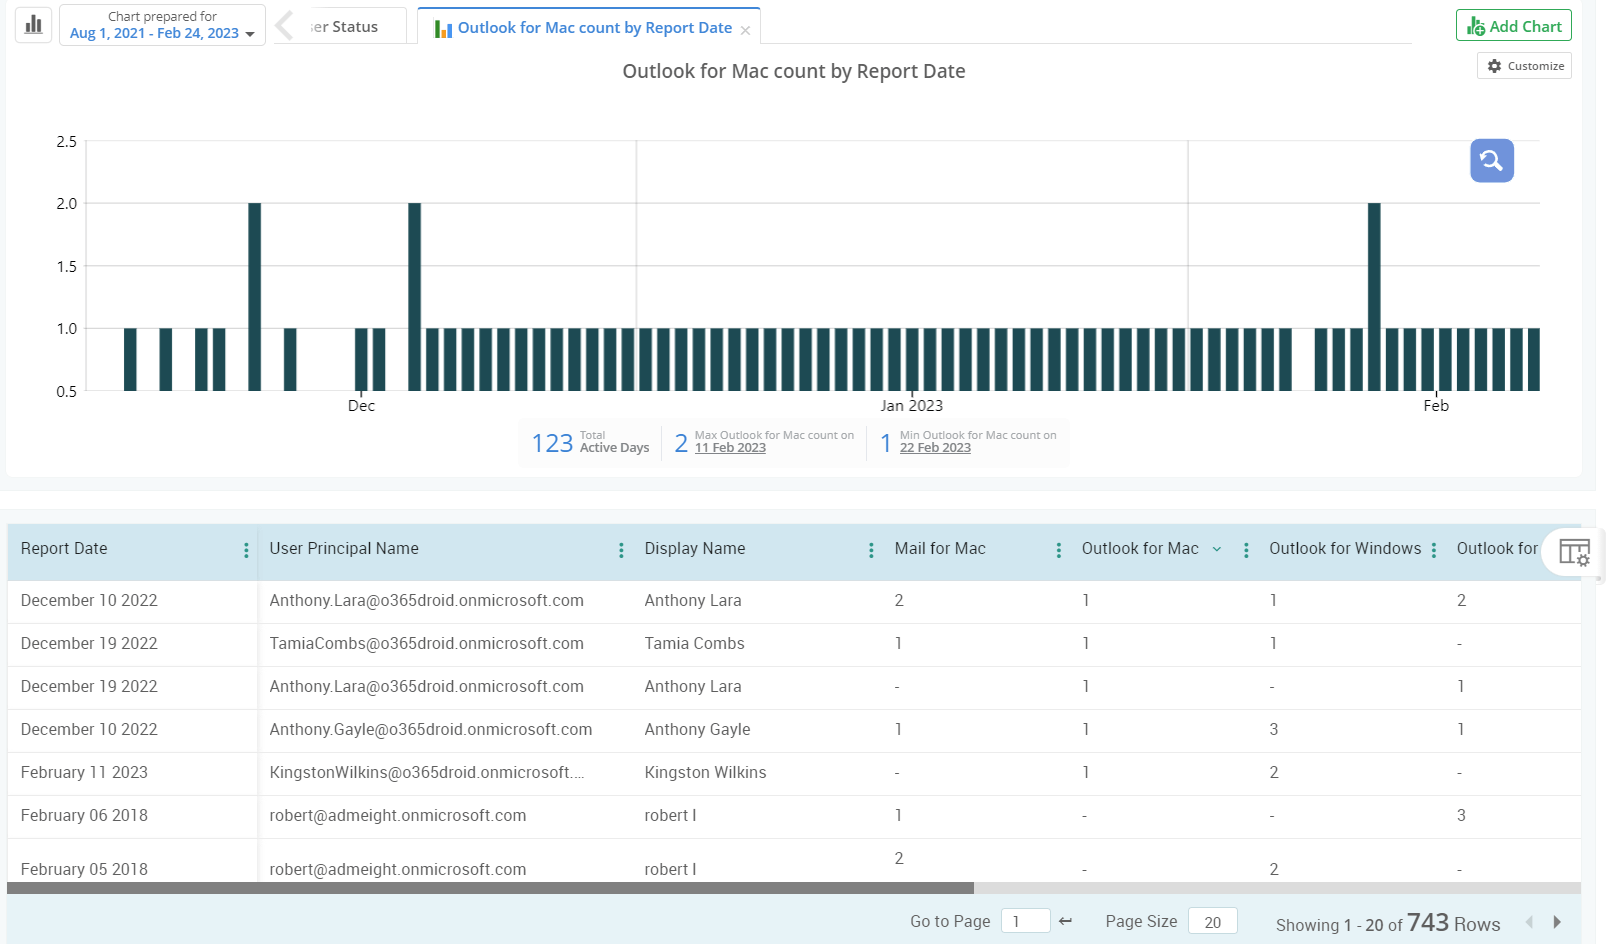Switch to the User Status tab
The height and width of the screenshot is (944, 1611).
click(x=345, y=26)
